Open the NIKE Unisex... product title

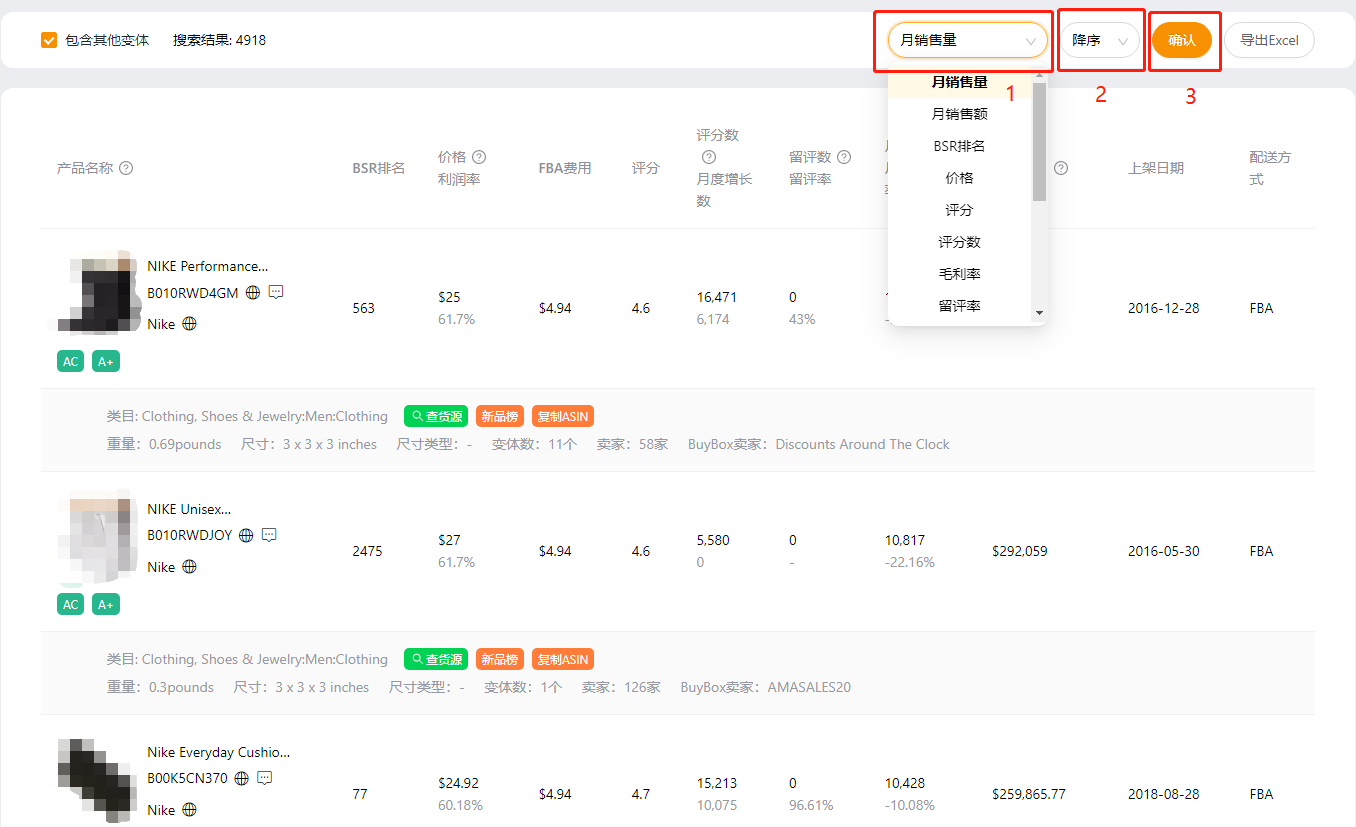pos(189,509)
